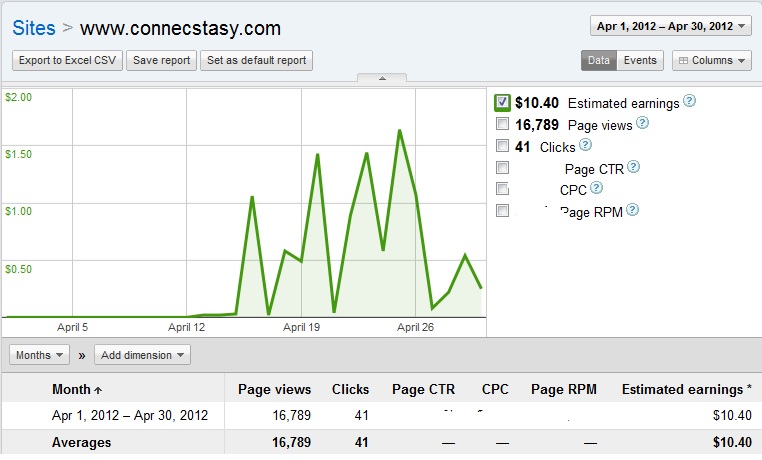762x460 pixels.
Task: Click the April 19 axis label
Action: (x=301, y=327)
